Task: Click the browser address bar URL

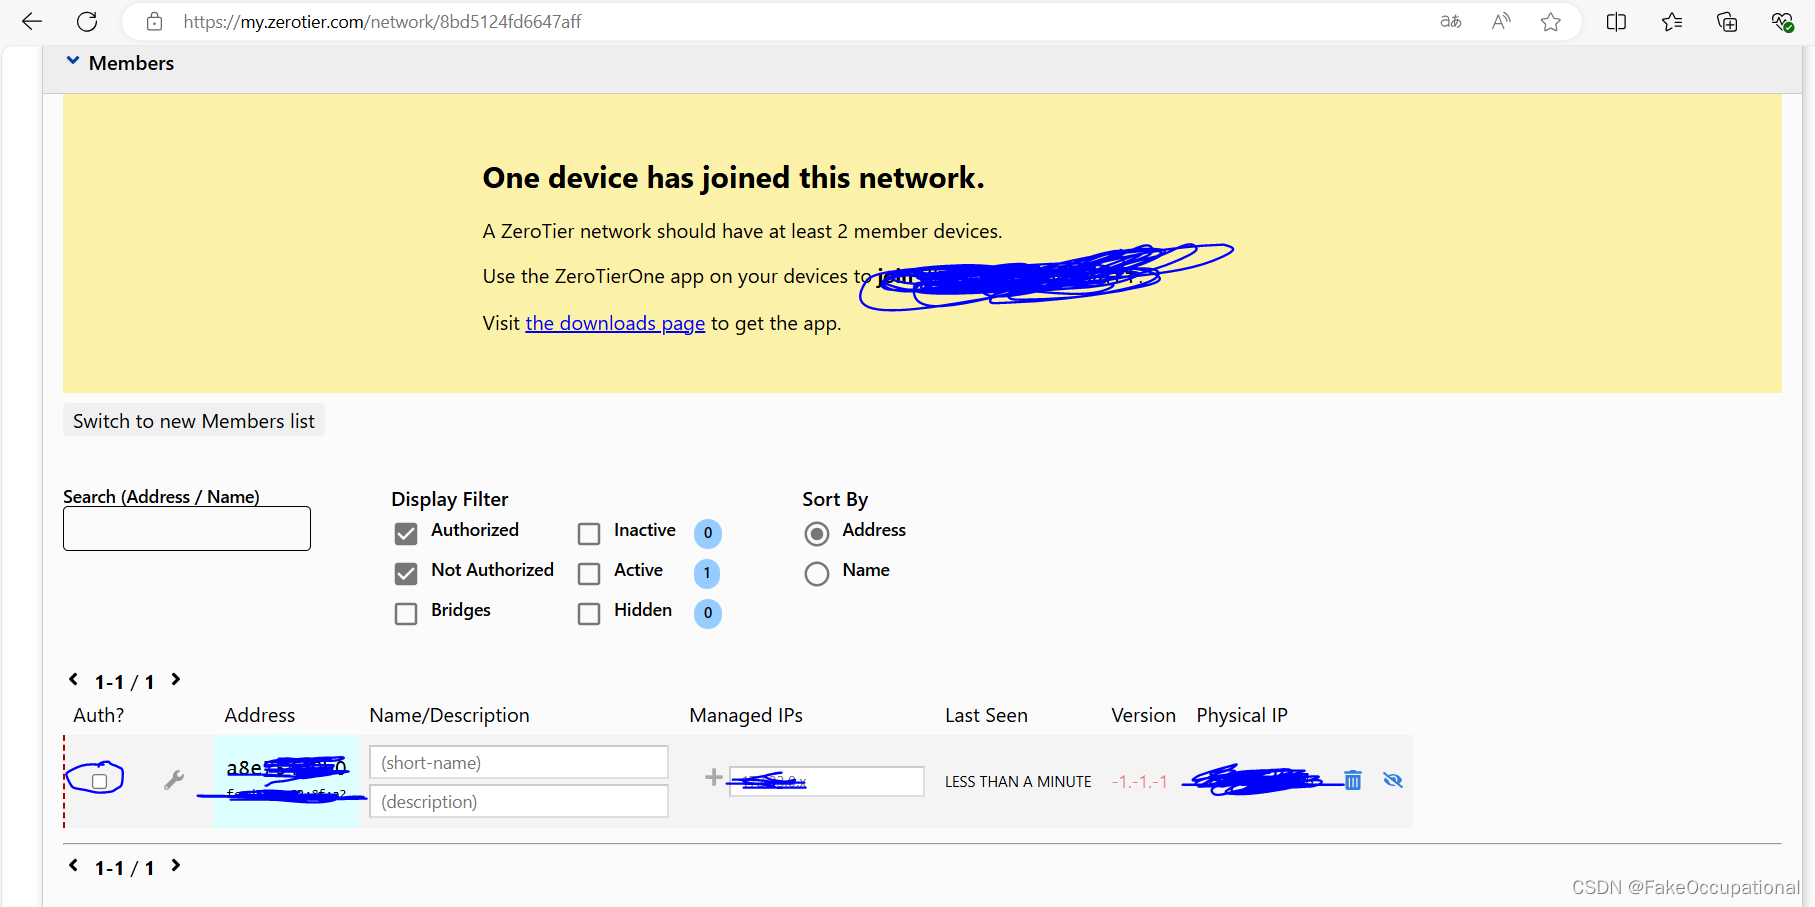Action: tap(382, 21)
